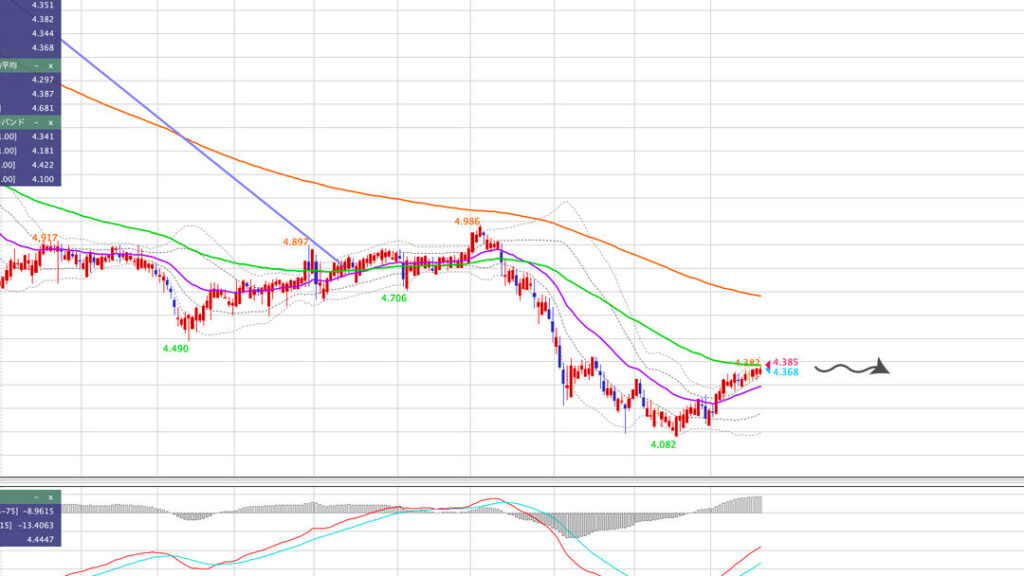Select the 4.082 low price label

[663, 444]
